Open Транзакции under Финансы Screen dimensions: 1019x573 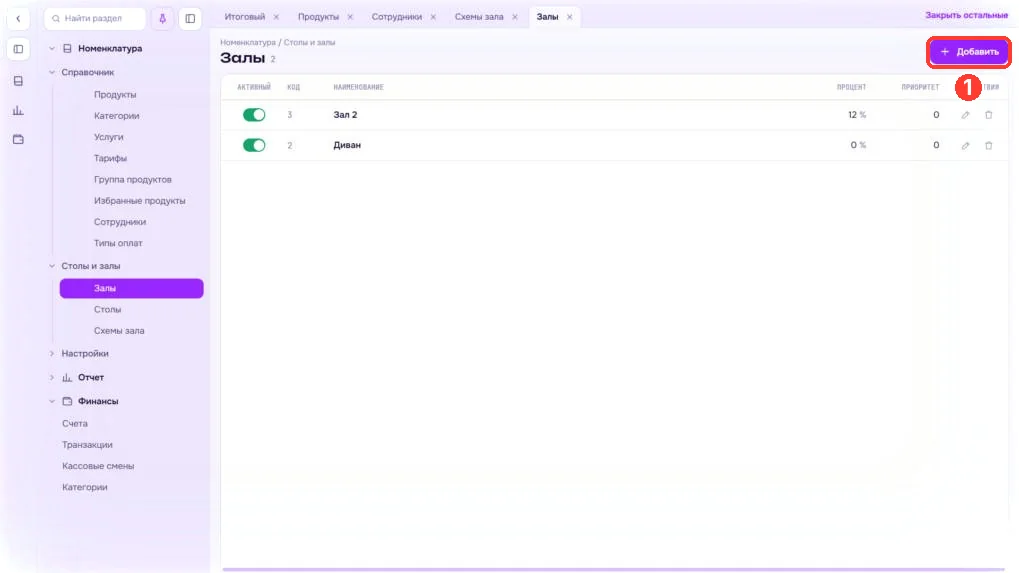click(x=87, y=445)
